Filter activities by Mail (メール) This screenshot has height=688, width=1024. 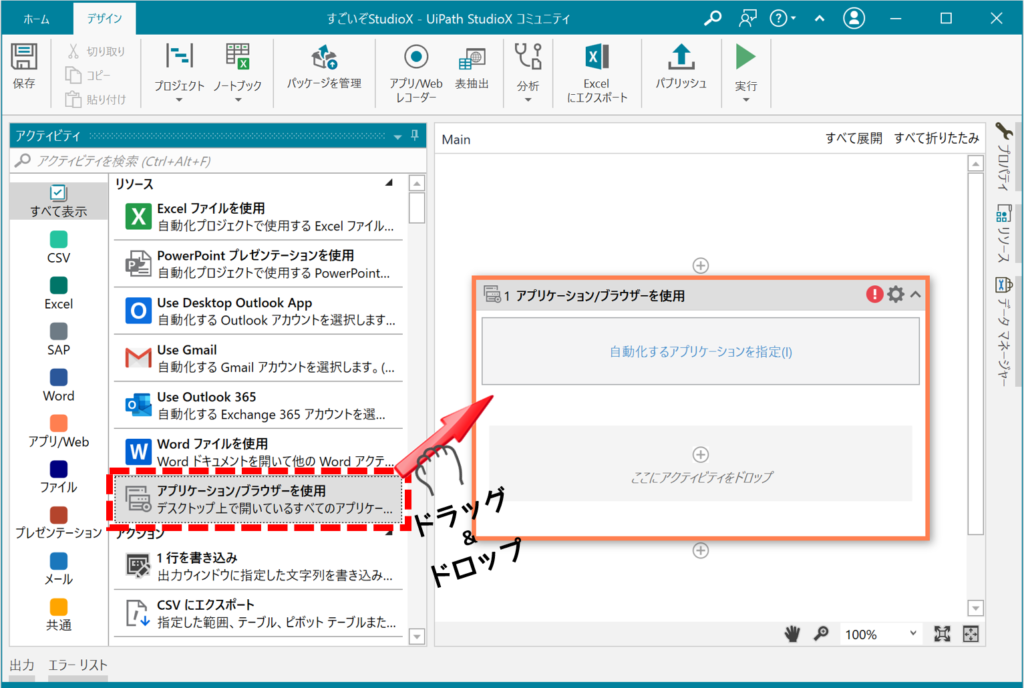[59, 569]
